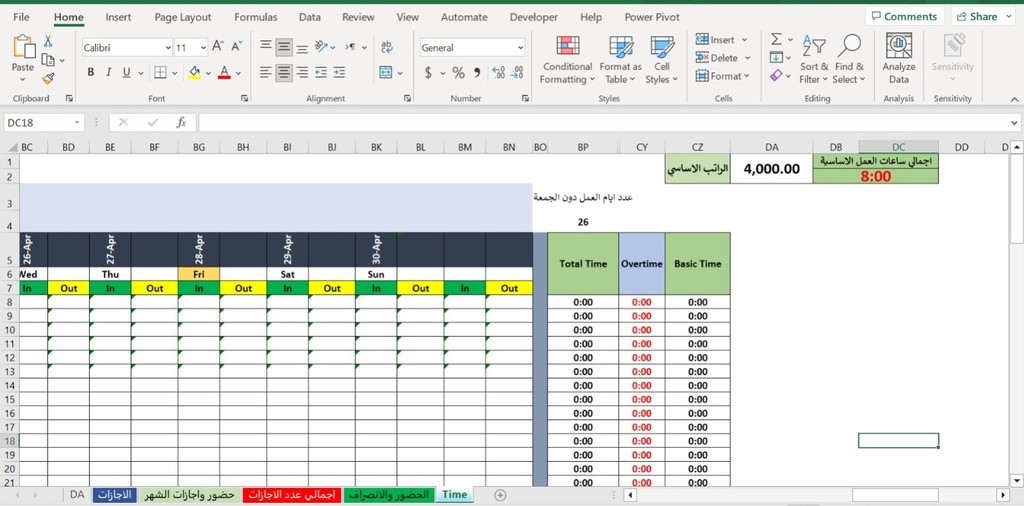Expand the Name Box dropdown arrow

click(x=78, y=122)
